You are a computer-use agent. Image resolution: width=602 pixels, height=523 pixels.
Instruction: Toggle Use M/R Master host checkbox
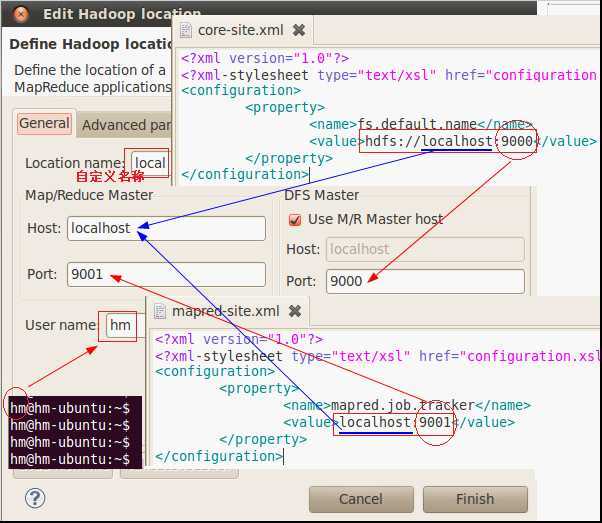coord(294,220)
